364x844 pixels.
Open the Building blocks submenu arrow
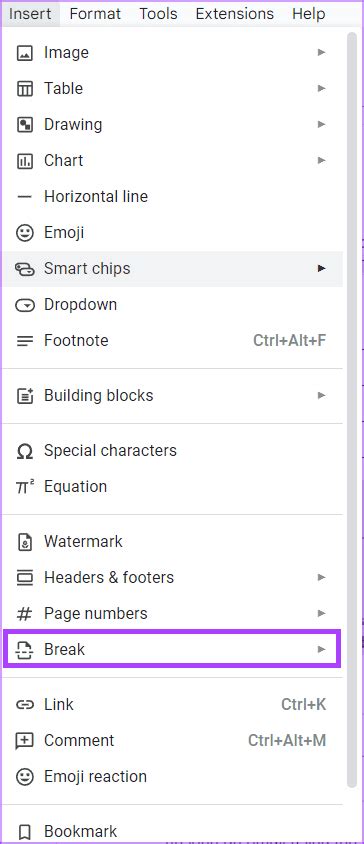pyautogui.click(x=321, y=395)
